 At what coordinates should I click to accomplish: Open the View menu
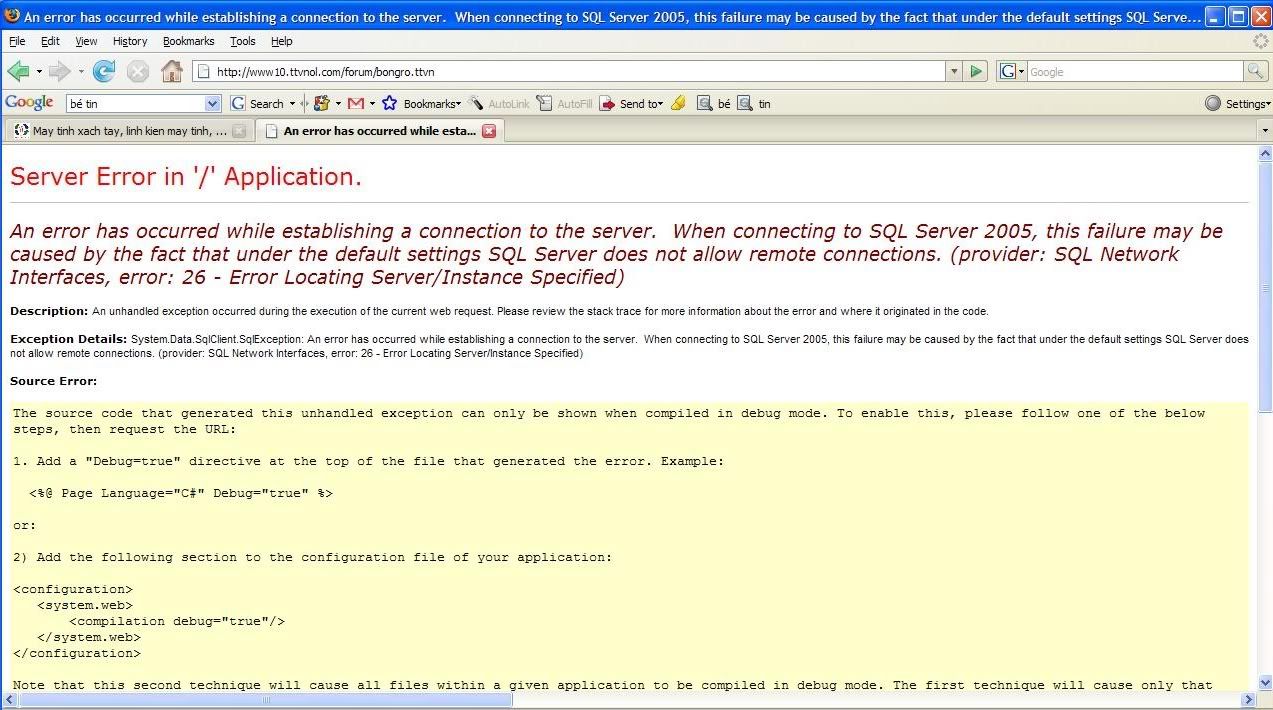point(86,41)
